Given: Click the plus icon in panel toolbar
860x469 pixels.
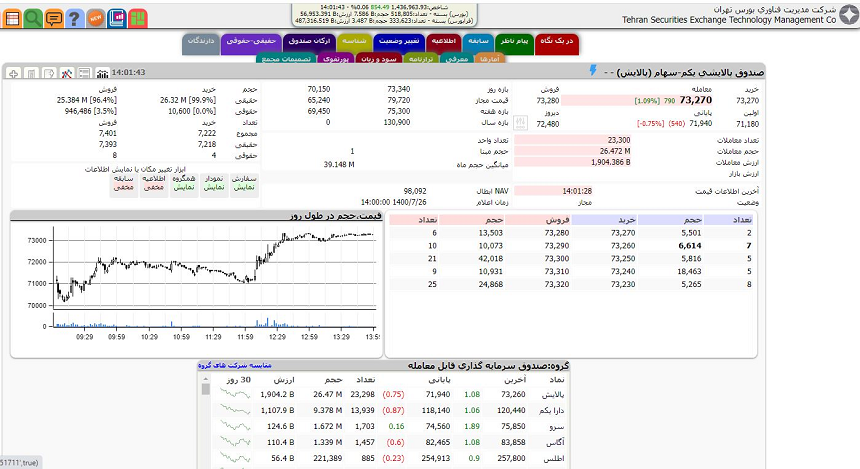Looking at the screenshot, I should [x=13, y=73].
